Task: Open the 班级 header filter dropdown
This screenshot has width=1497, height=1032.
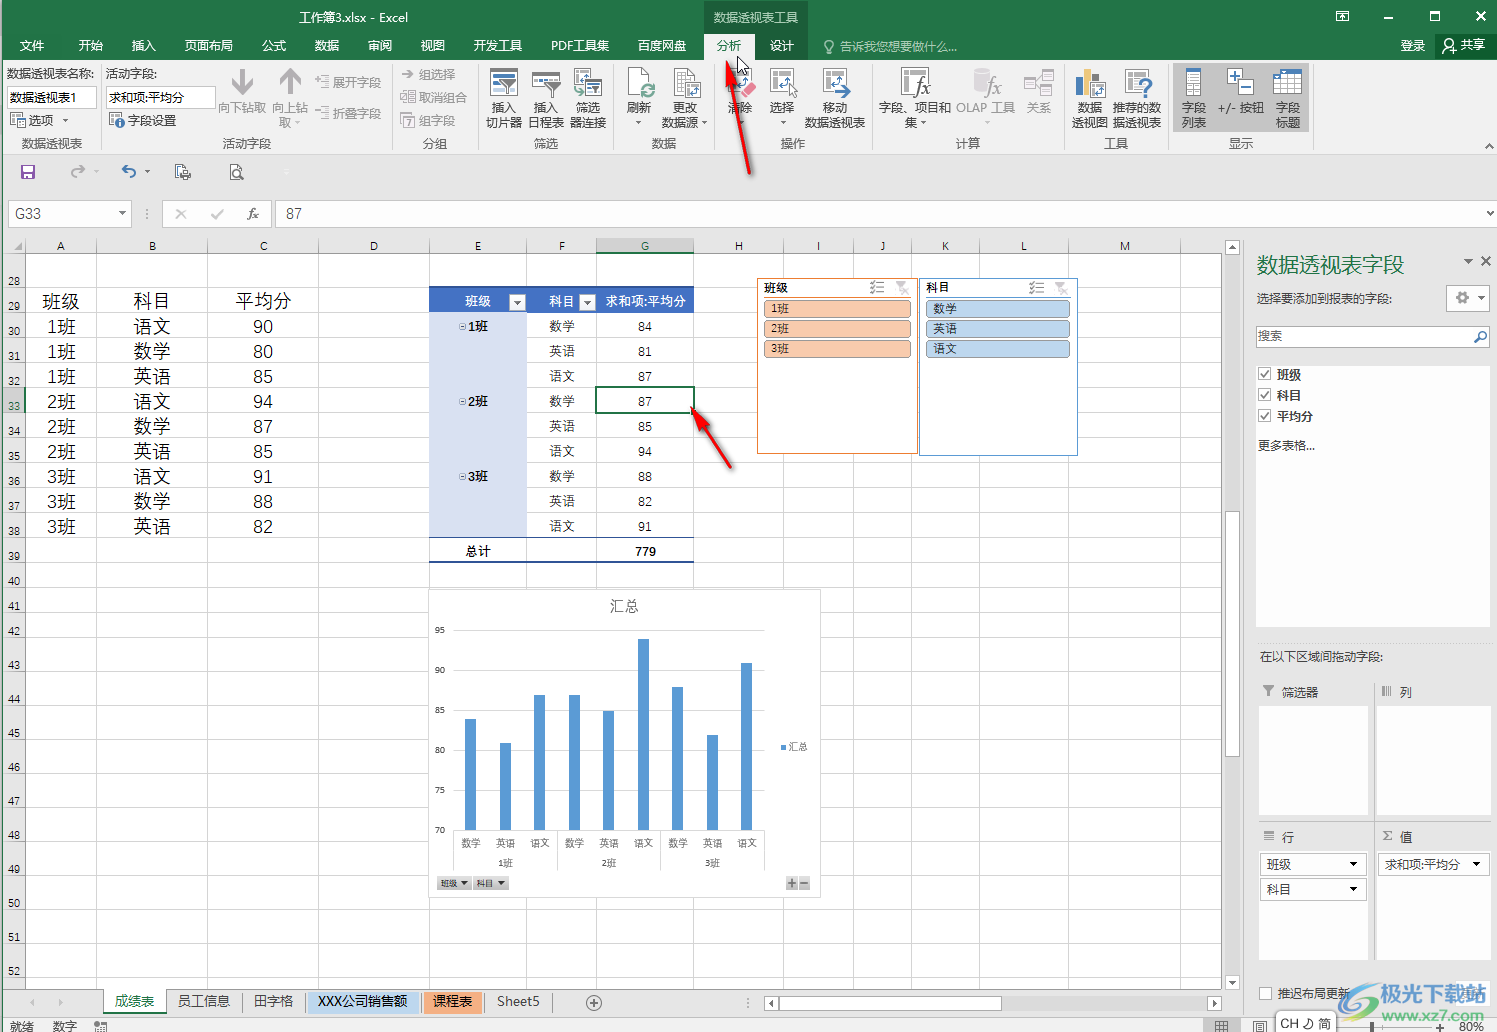Action: 517,302
